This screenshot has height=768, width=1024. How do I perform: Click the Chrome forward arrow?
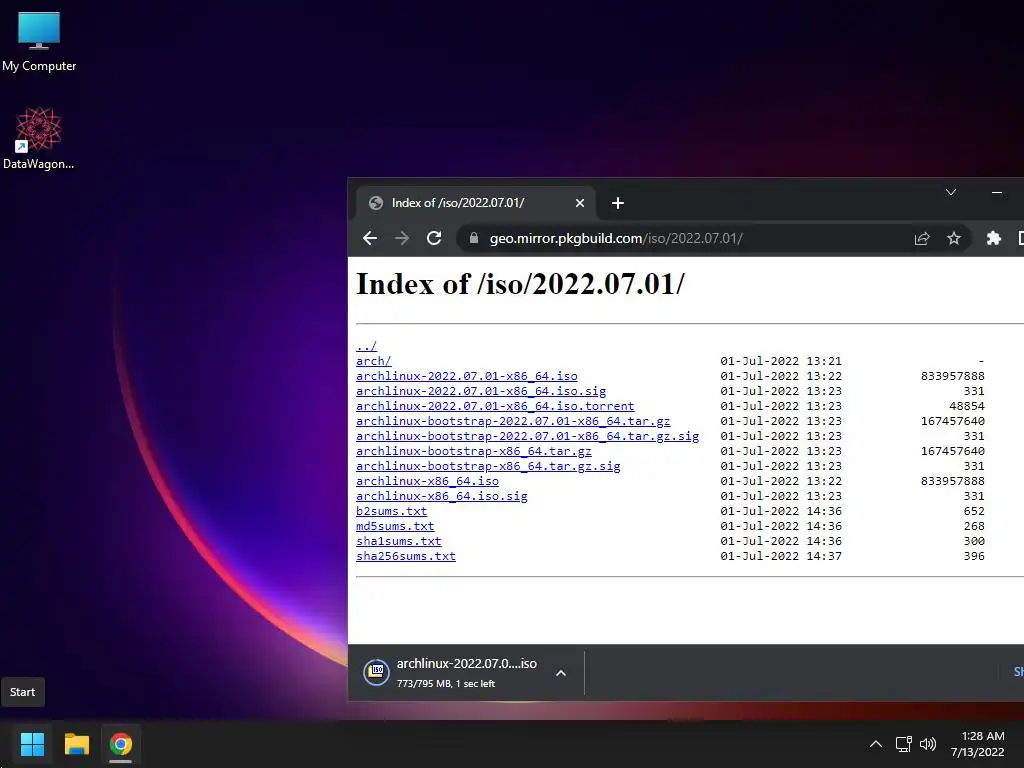(402, 238)
